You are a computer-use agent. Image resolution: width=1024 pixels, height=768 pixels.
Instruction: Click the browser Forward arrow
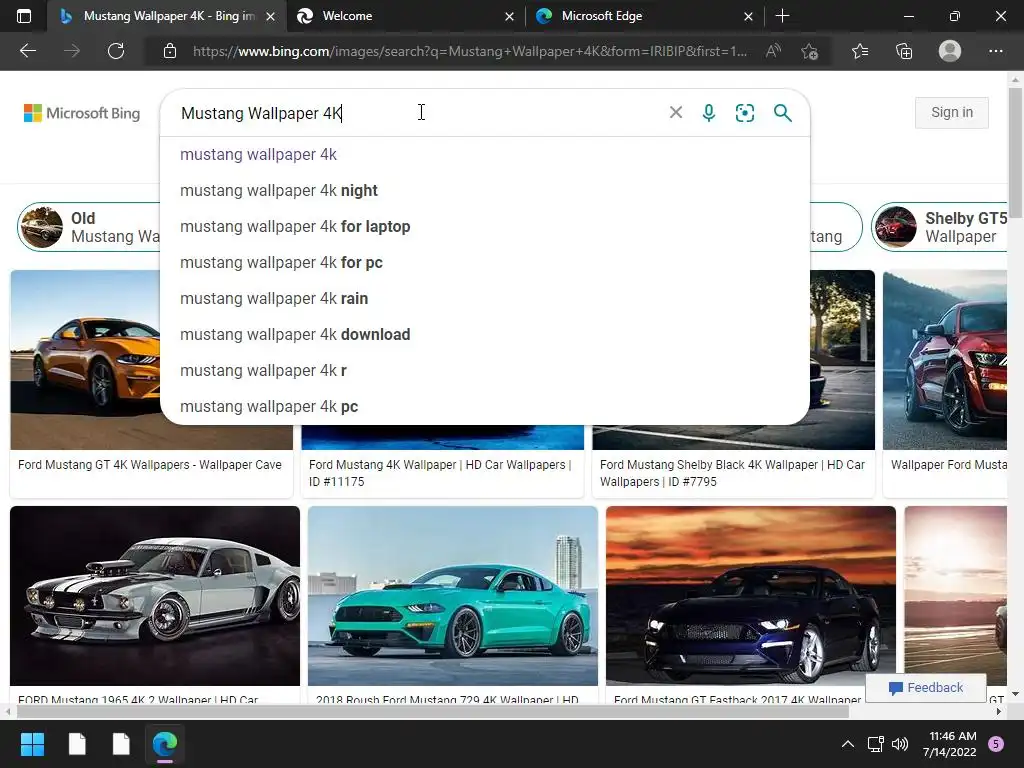pos(72,51)
